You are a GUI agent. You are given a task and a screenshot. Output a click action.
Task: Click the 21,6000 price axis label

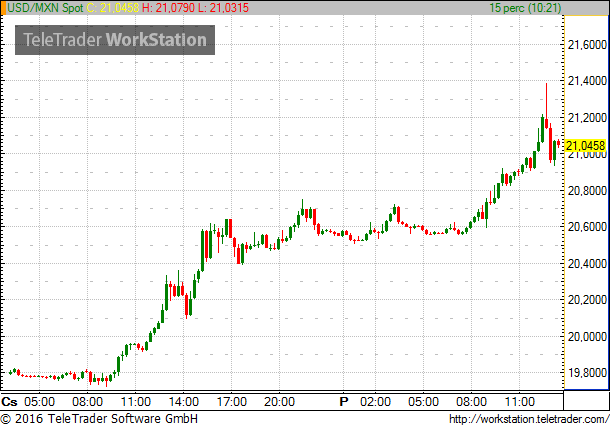[x=587, y=45]
